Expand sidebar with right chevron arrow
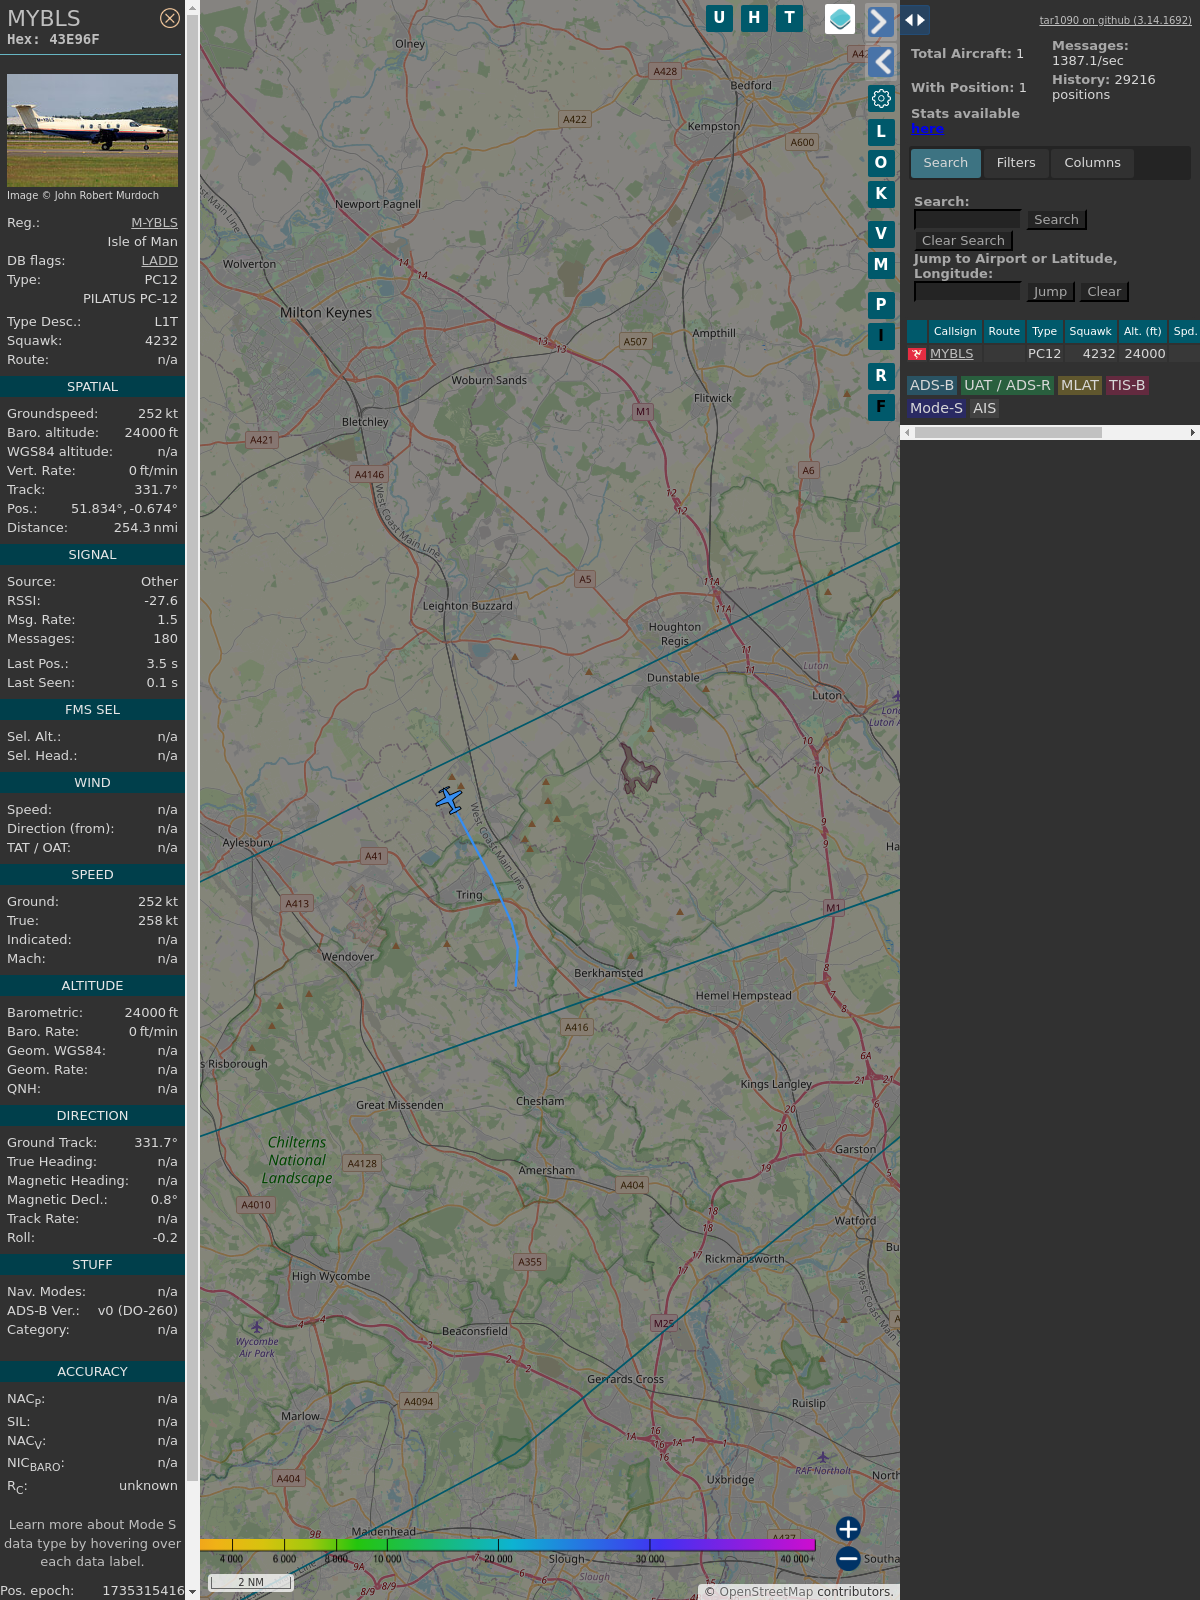 (880, 21)
